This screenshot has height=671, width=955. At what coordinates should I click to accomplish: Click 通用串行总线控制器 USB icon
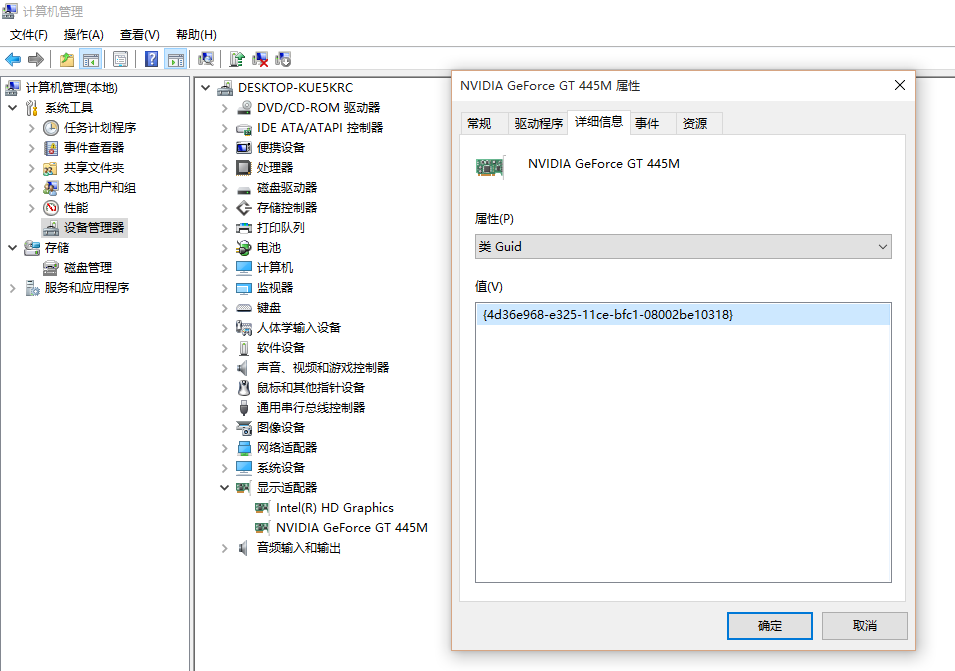244,407
